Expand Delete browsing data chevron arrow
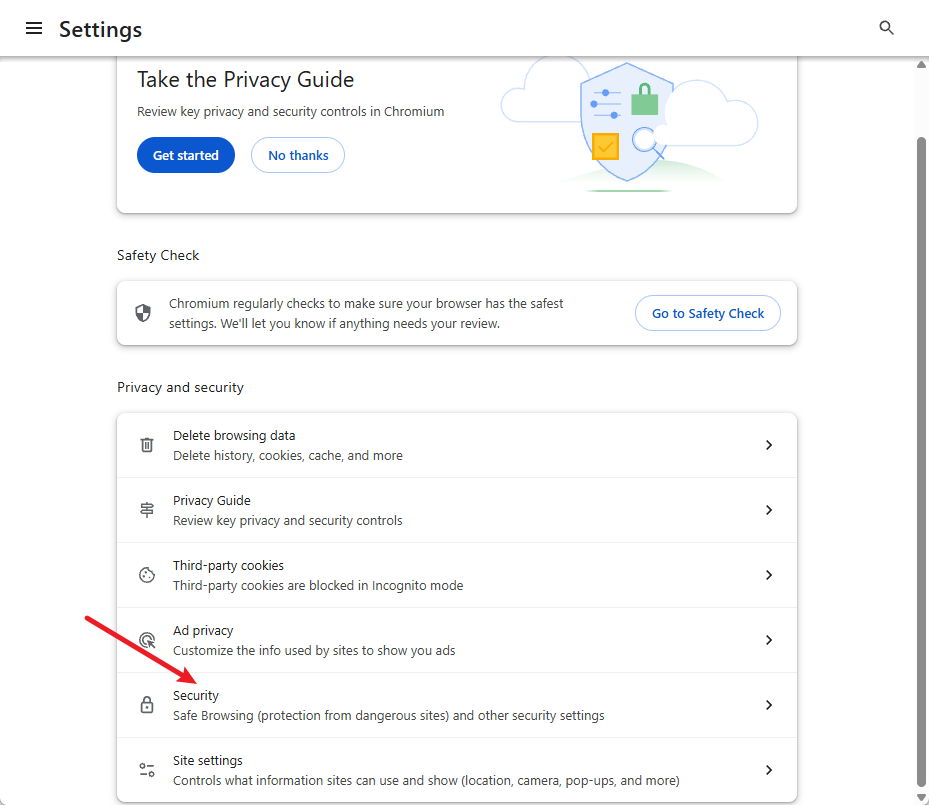The height and width of the screenshot is (805, 929). 768,445
